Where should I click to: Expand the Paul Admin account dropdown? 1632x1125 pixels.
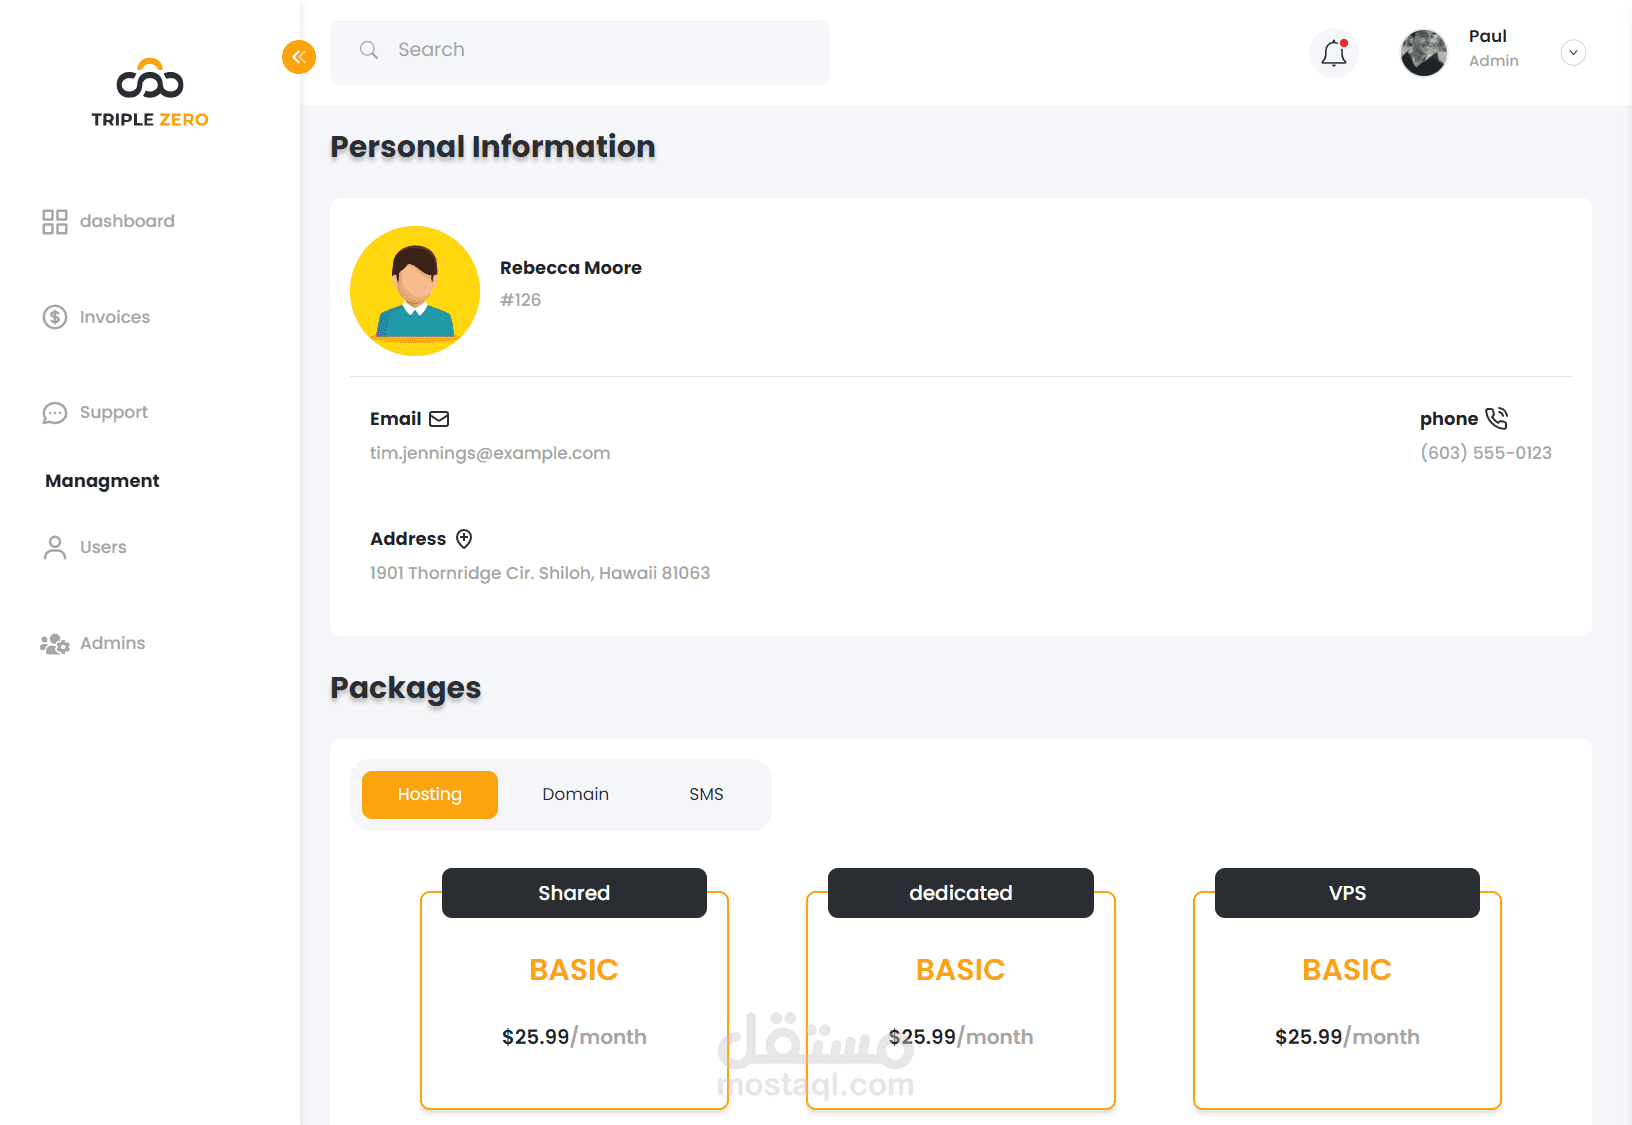point(1573,53)
